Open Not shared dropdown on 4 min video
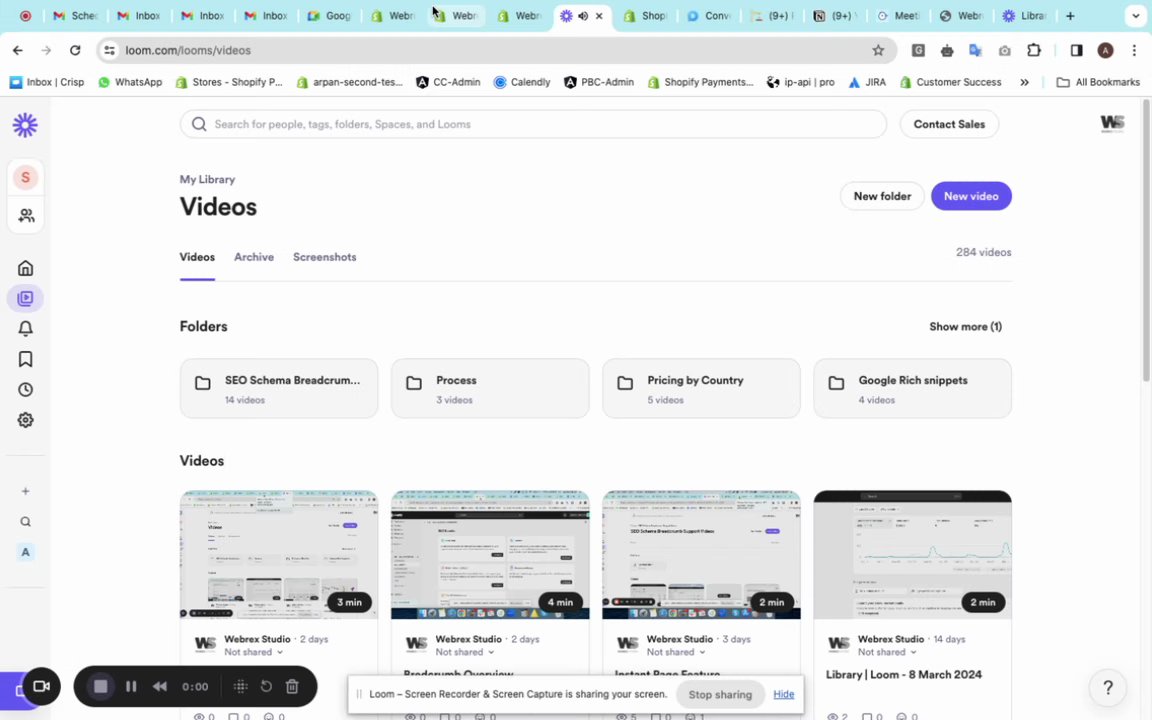The image size is (1152, 720). click(464, 652)
